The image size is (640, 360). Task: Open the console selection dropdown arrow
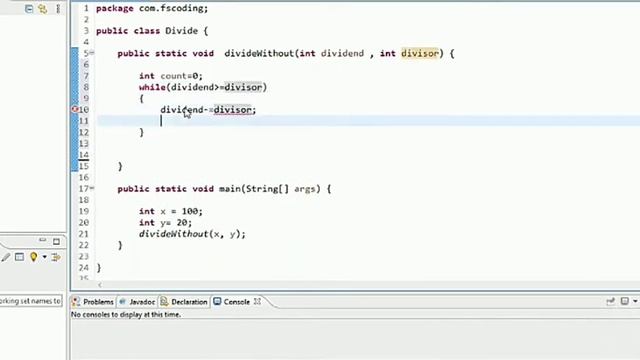coord(635,301)
